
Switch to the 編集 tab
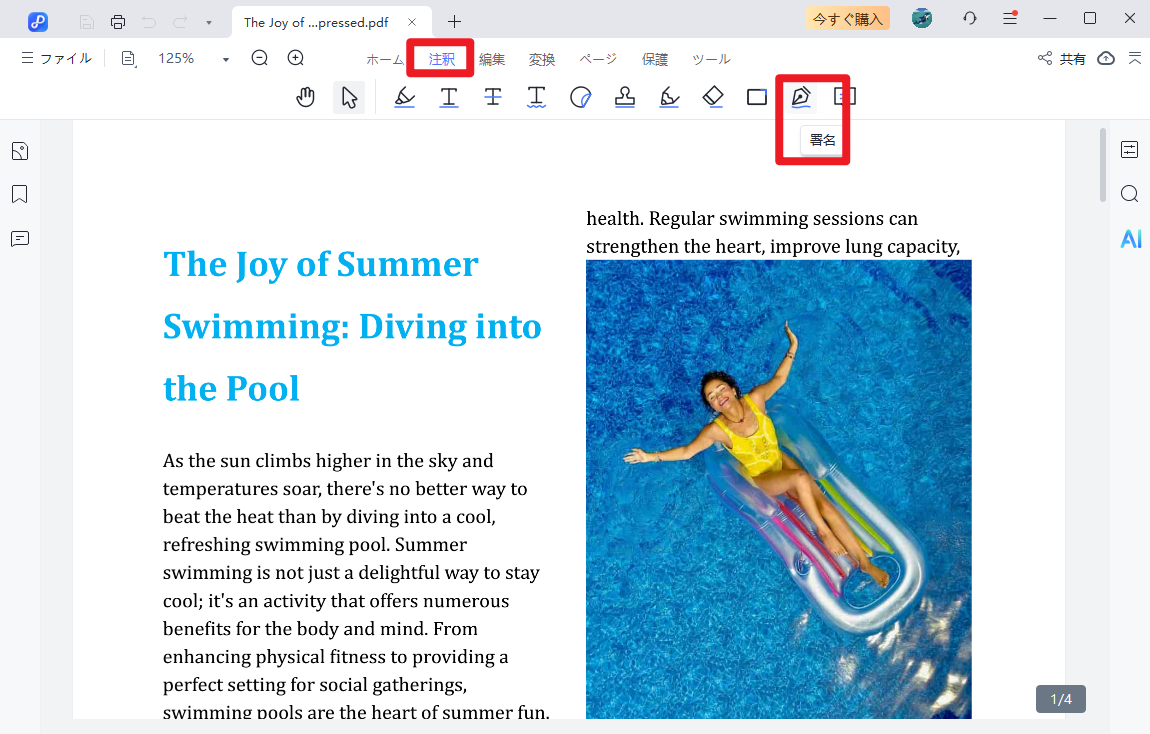coord(492,60)
